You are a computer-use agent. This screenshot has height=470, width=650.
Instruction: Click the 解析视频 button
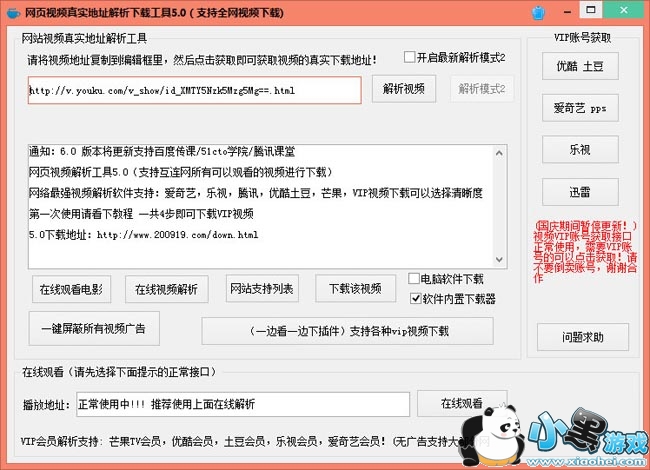coord(404,89)
